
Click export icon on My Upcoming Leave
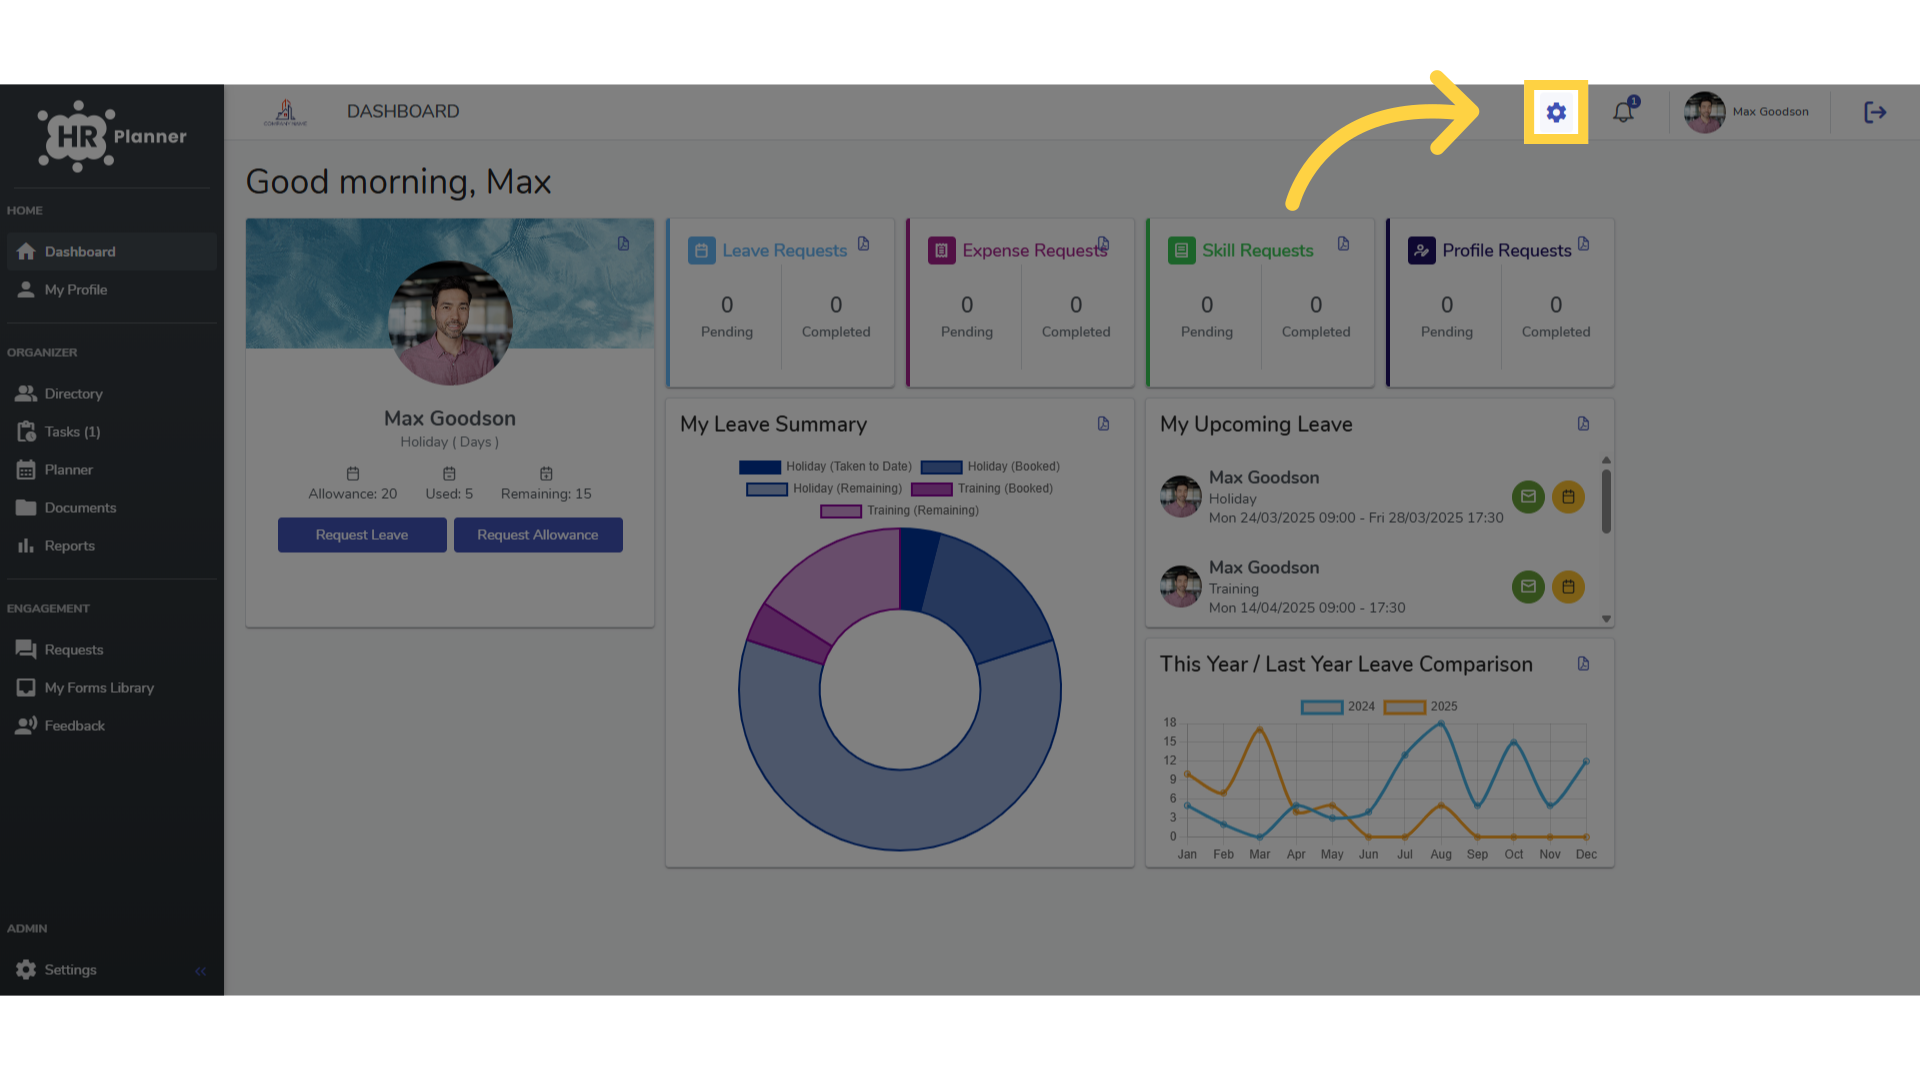(1583, 424)
